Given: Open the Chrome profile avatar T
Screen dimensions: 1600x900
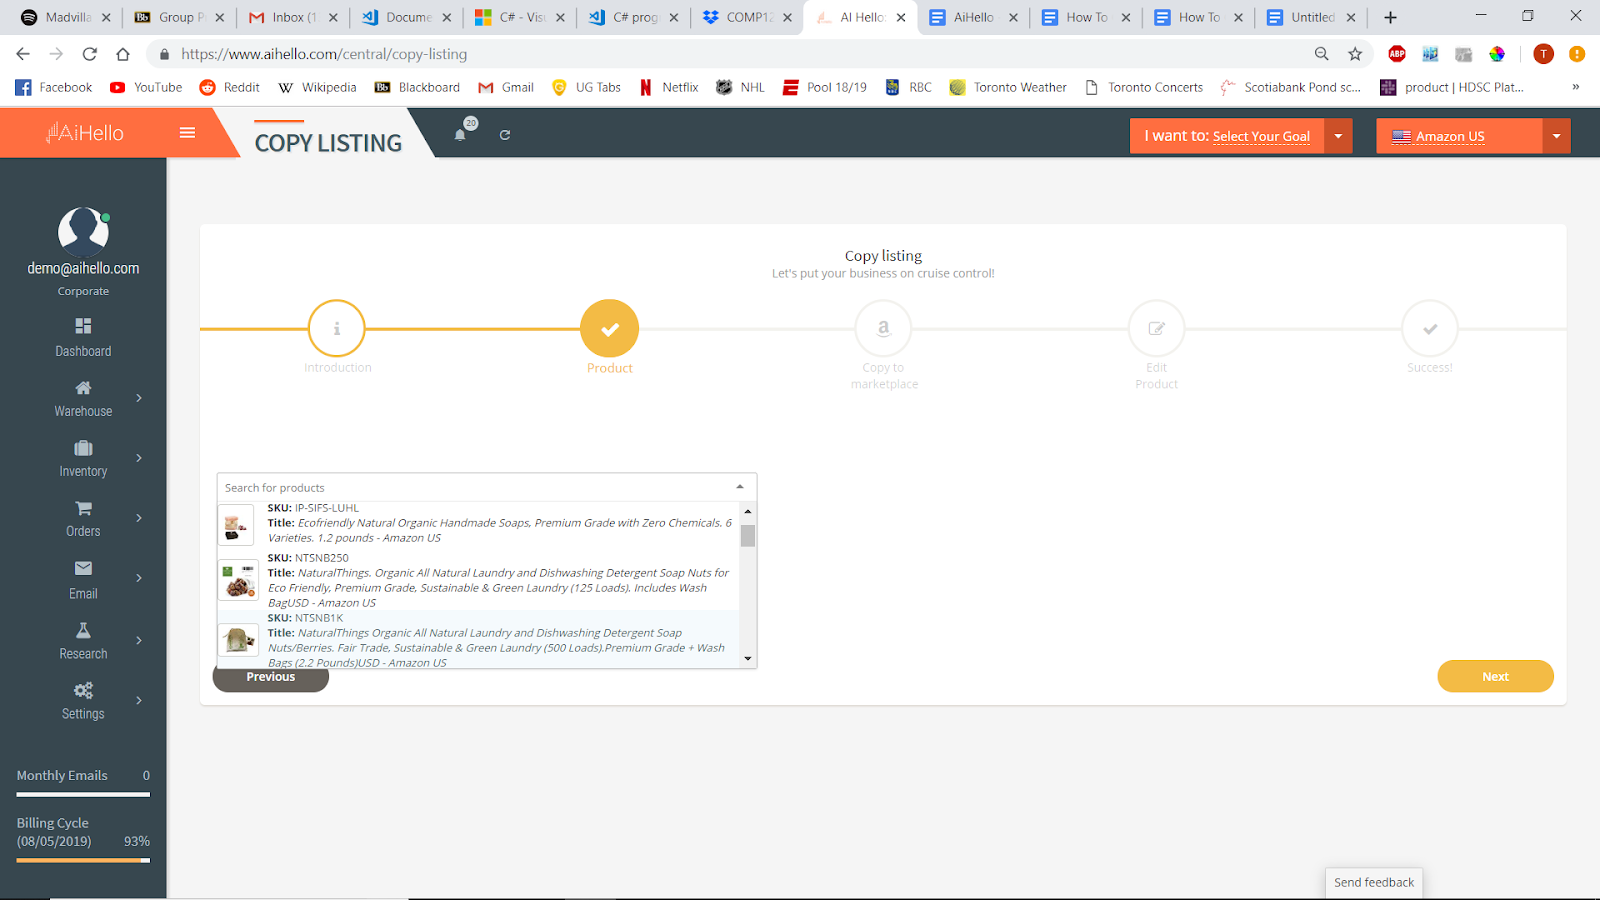Looking at the screenshot, I should pos(1543,54).
